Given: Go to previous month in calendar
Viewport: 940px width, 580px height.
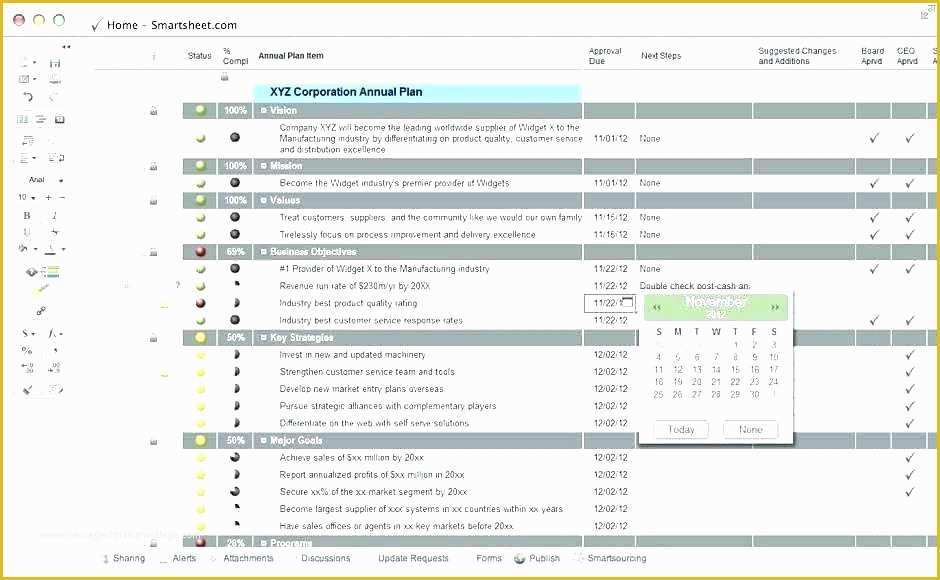Looking at the screenshot, I should click(x=657, y=307).
